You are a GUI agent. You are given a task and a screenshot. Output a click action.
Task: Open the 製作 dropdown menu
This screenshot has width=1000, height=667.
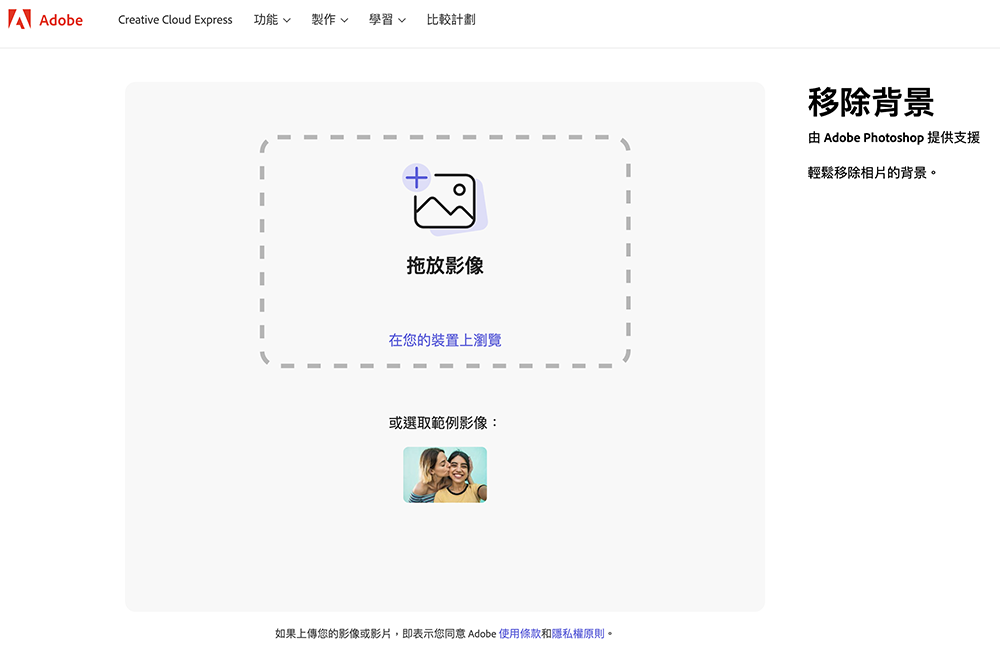pyautogui.click(x=324, y=19)
